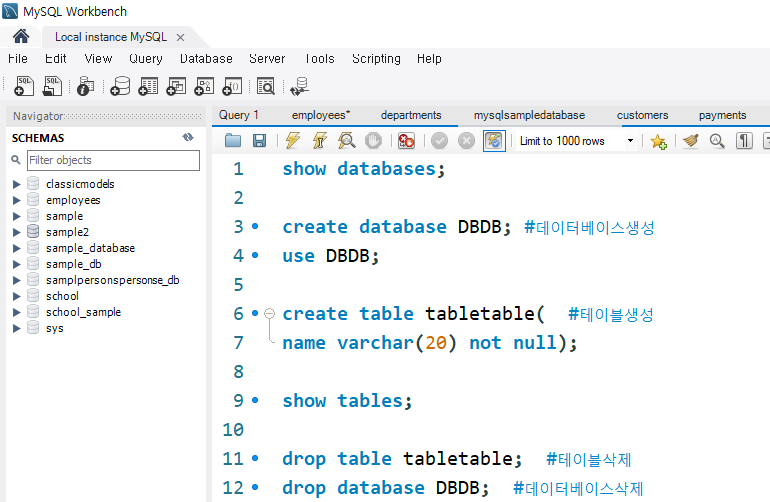Beautify the SQL script broom icon
This screenshot has width=770, height=502.
pos(691,141)
